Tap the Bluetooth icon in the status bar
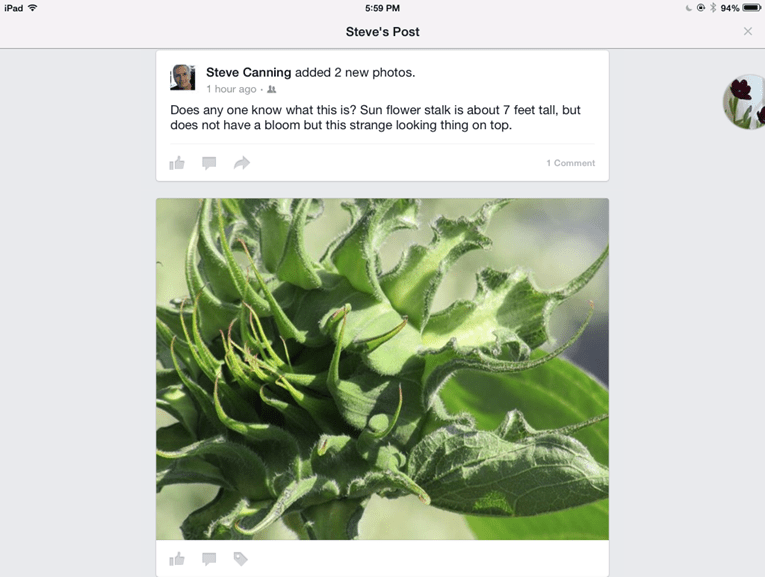The height and width of the screenshot is (577, 765). coord(713,8)
